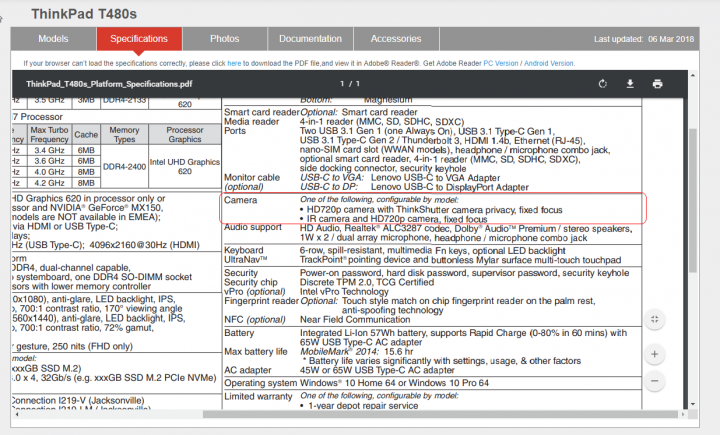Click the ThinkPad T480s heading
The height and width of the screenshot is (435, 720).
84,14
